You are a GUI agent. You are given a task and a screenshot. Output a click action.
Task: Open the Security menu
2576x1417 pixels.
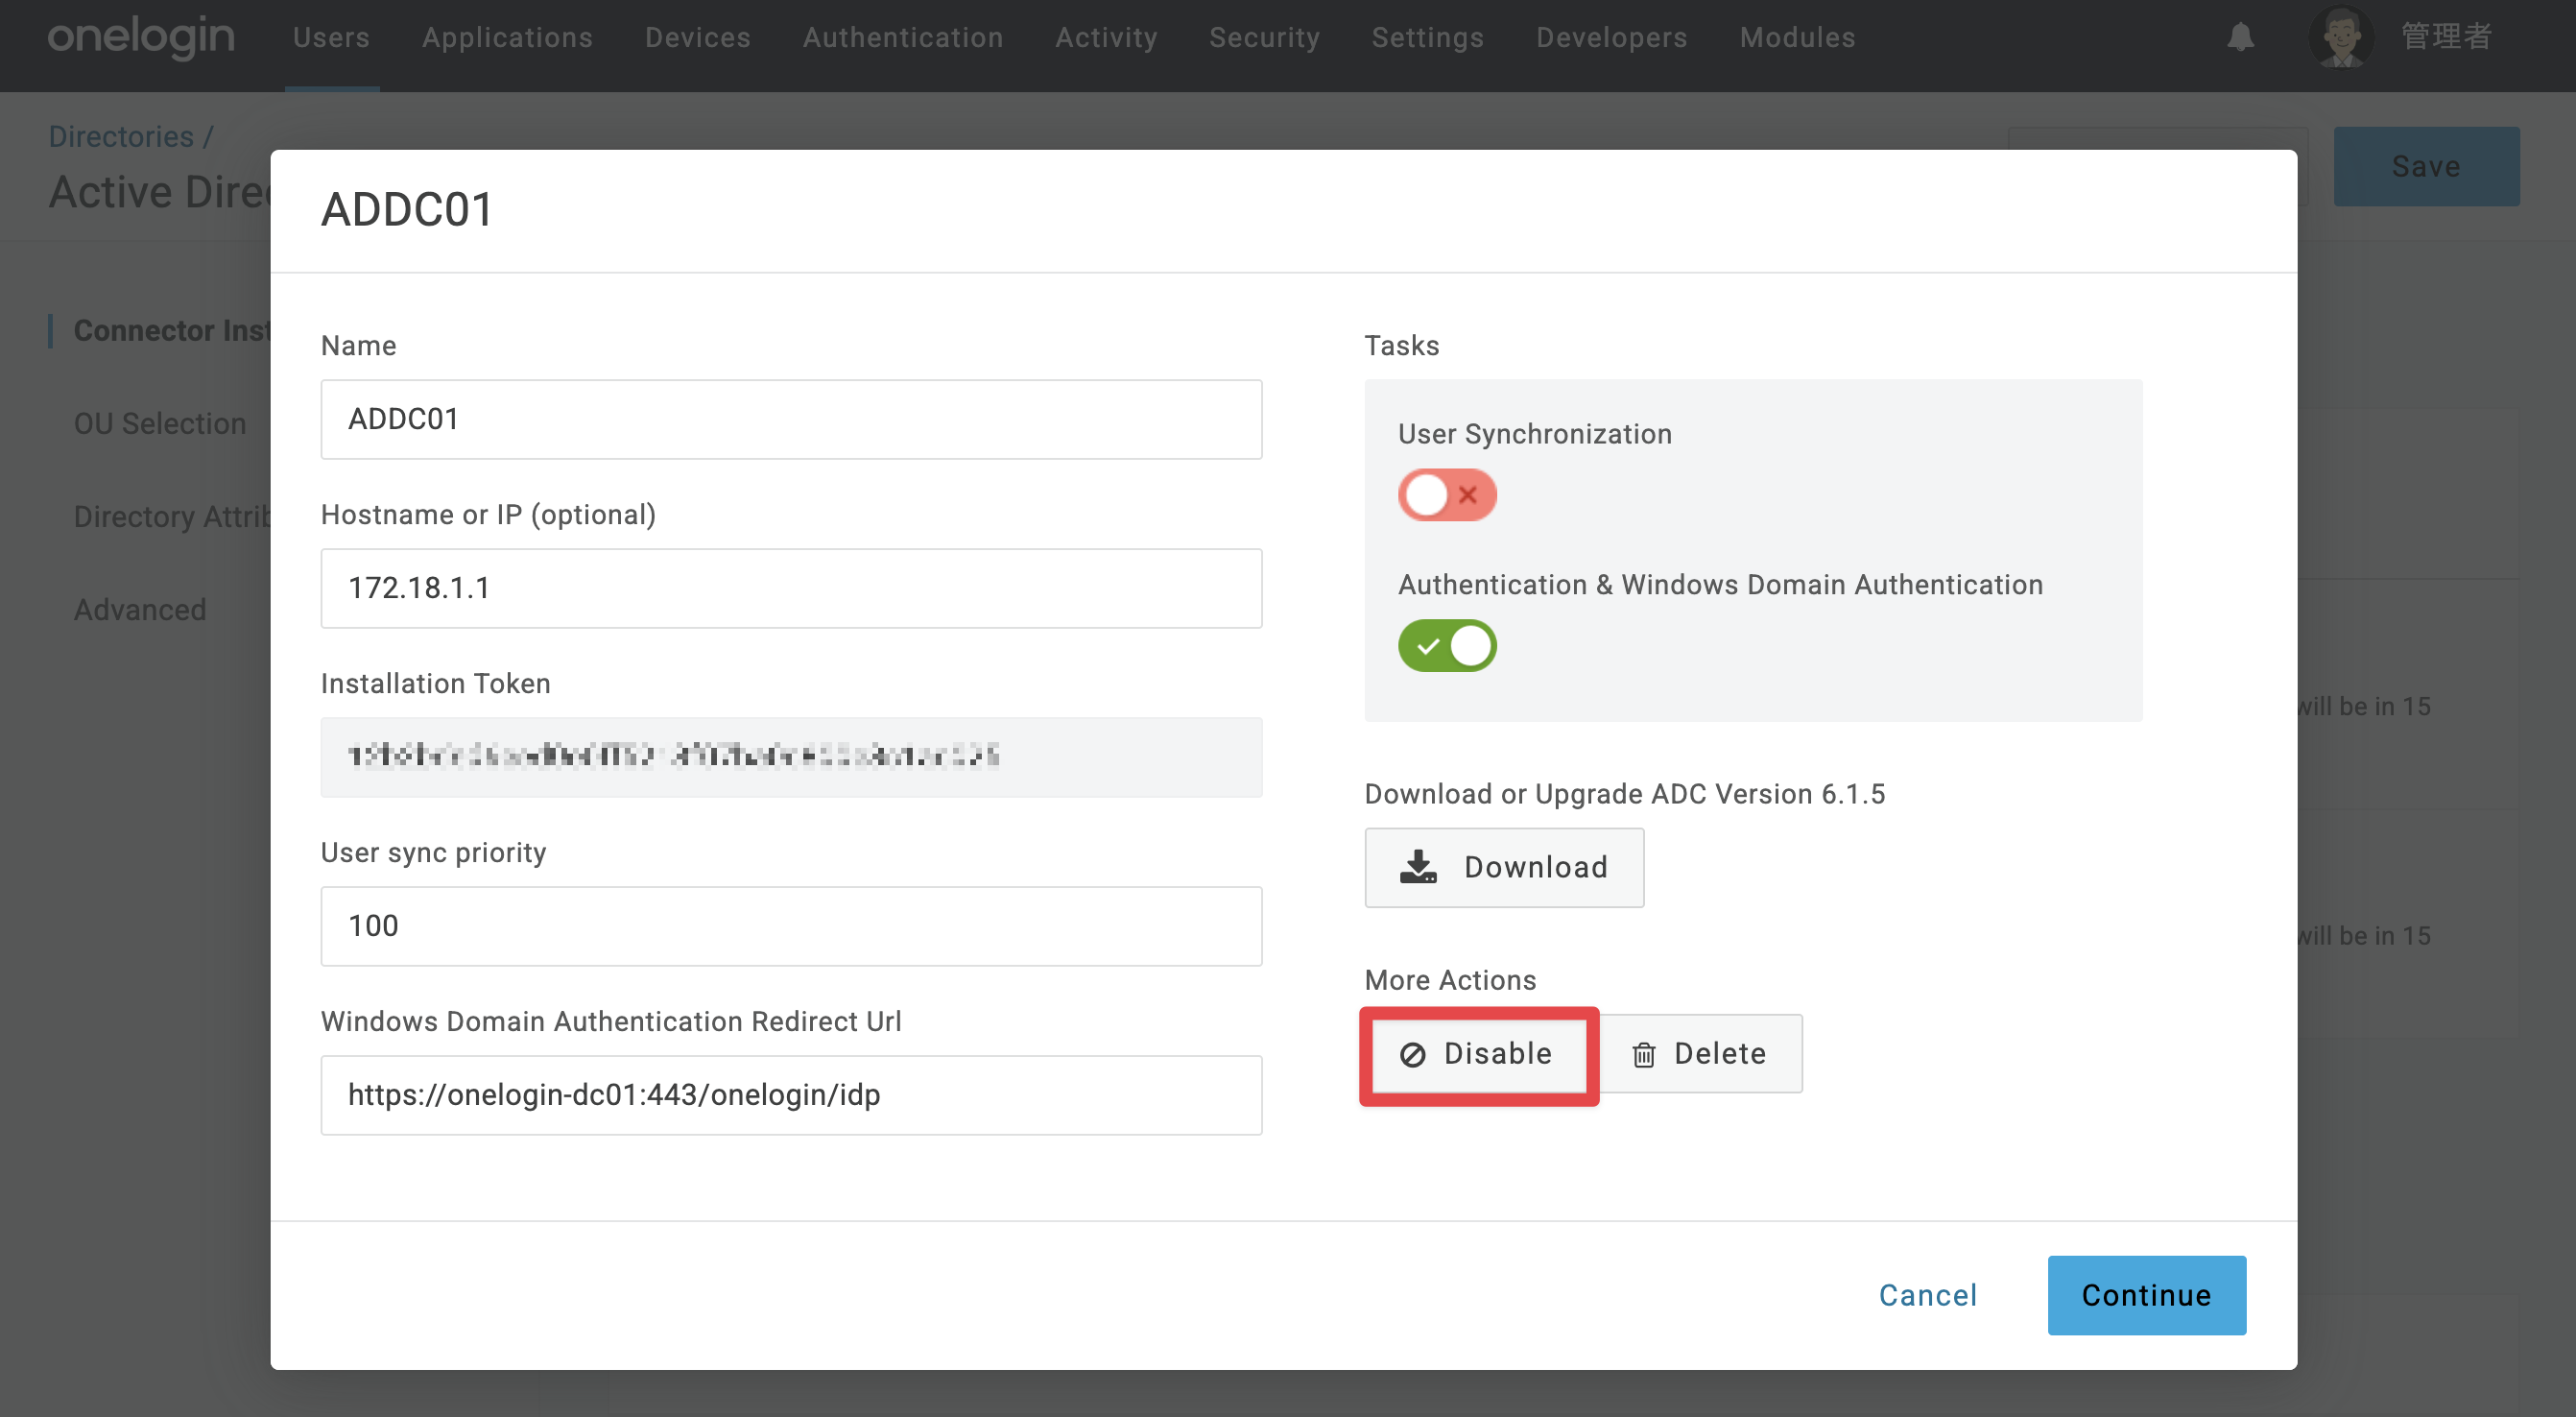point(1264,38)
